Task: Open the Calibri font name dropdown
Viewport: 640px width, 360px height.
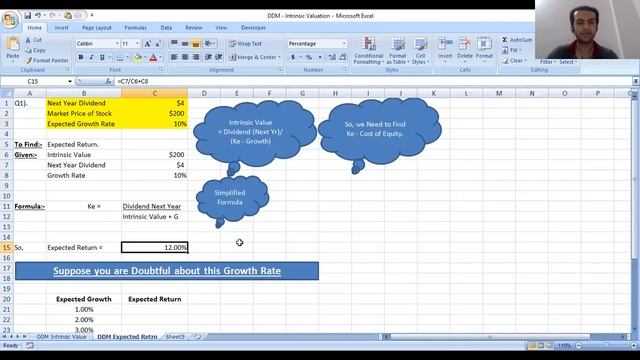Action: [117, 44]
